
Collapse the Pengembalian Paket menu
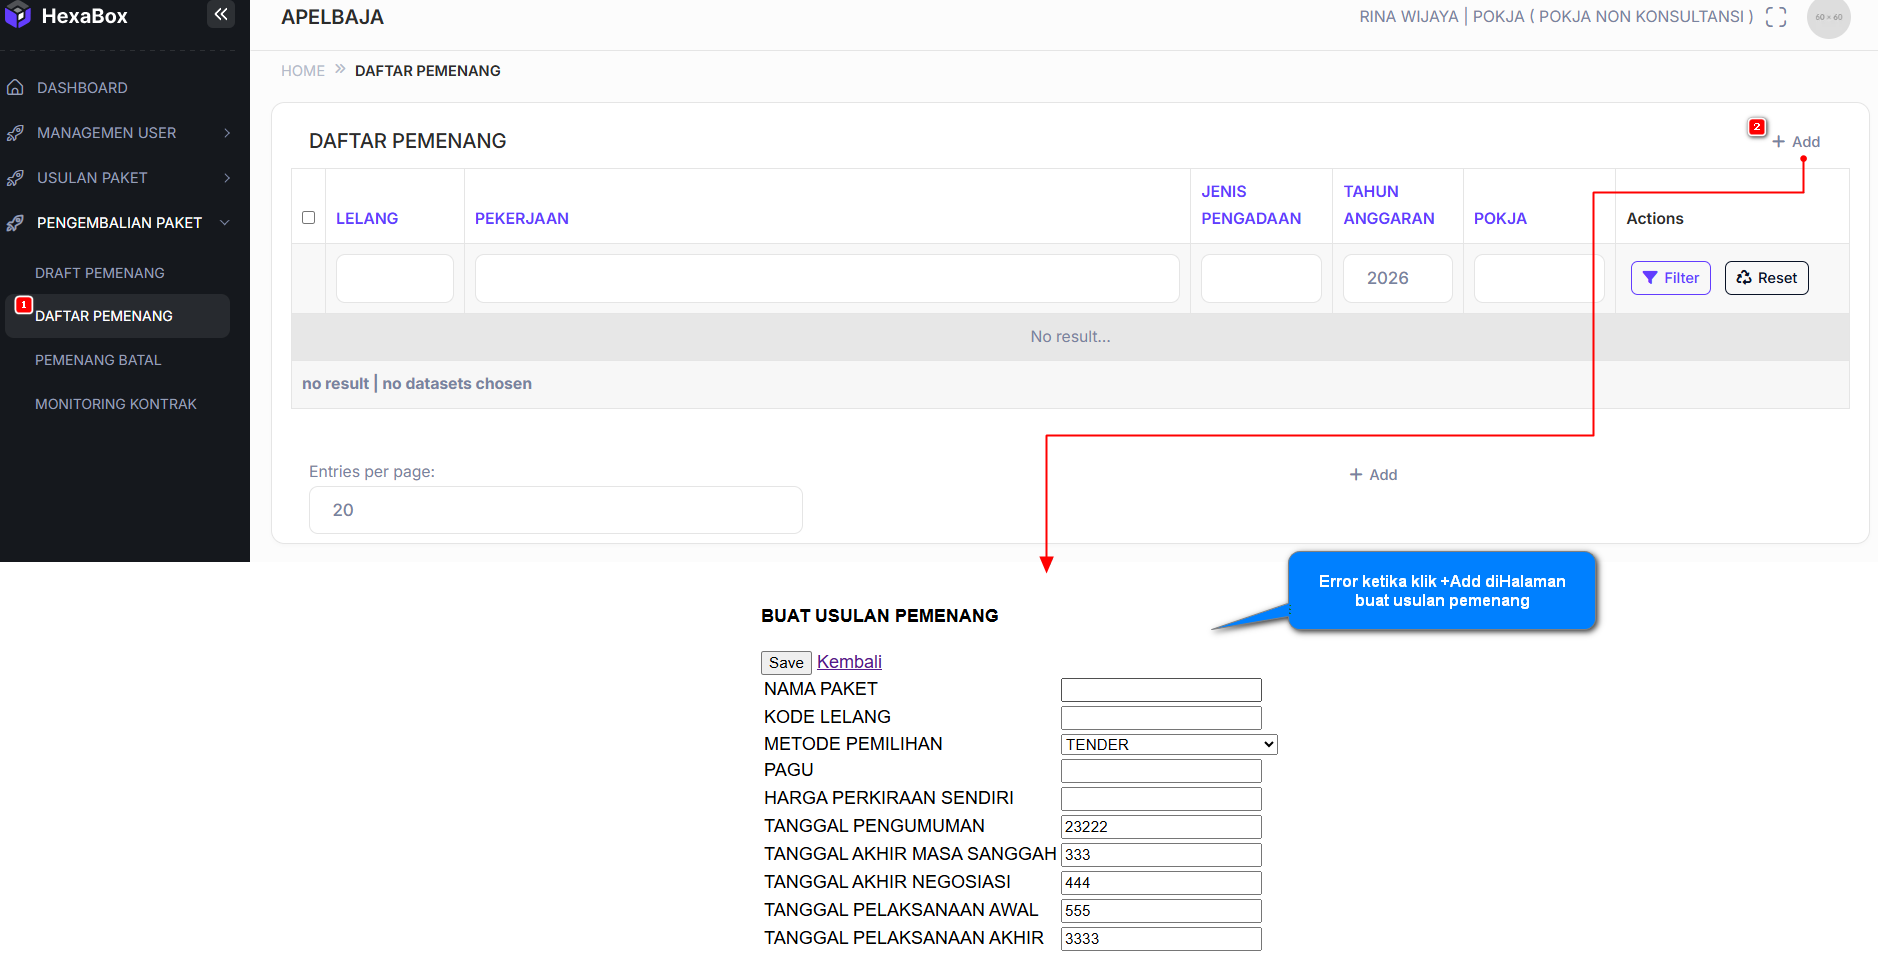pos(225,223)
